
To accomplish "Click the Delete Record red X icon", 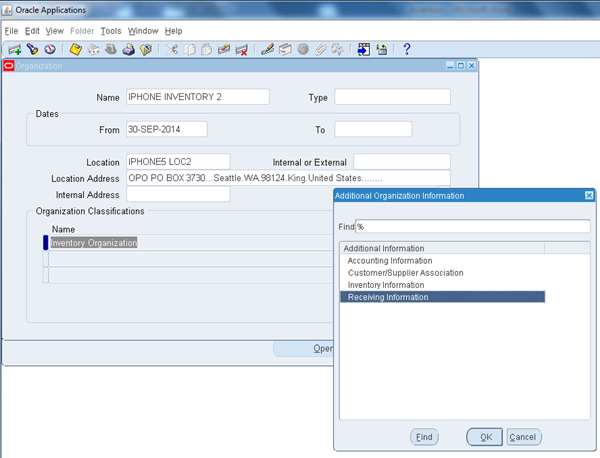I will coord(241,50).
